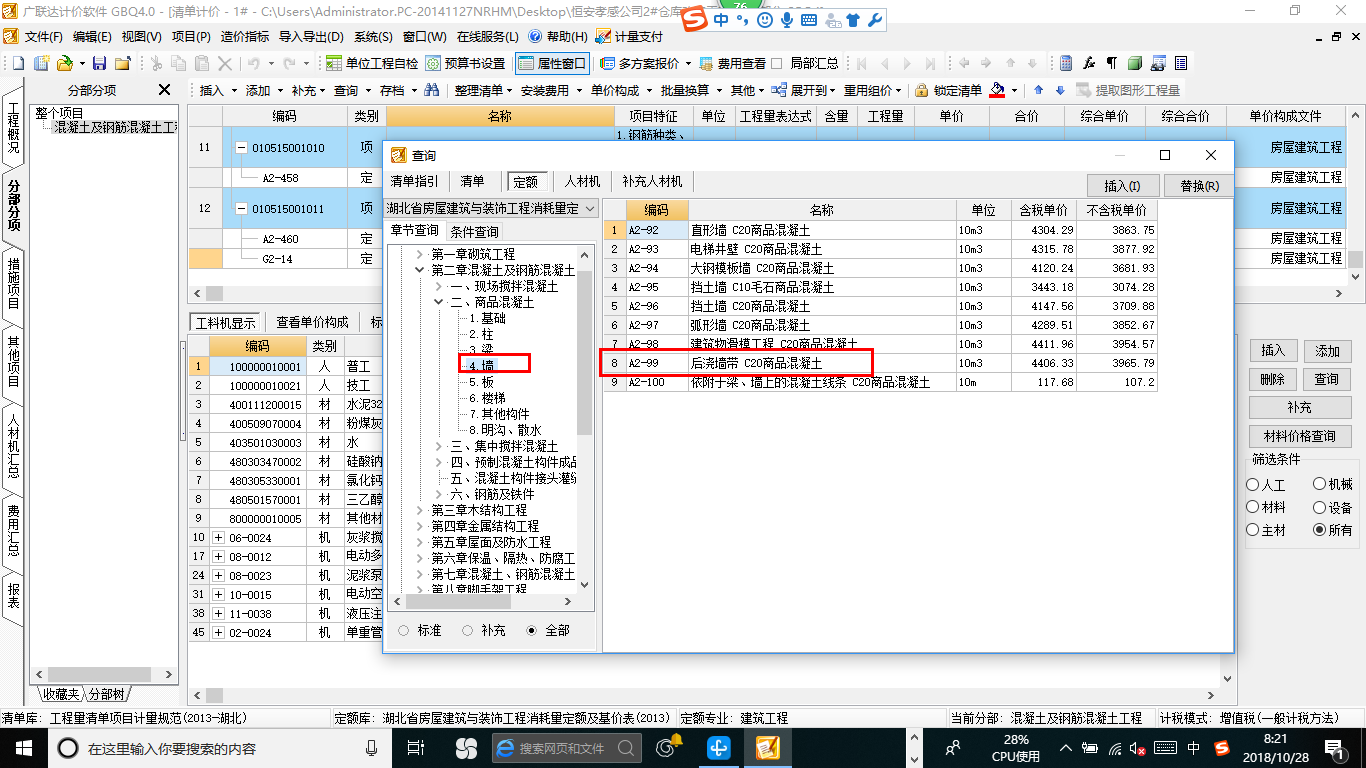Select the 标准 radio button
The width and height of the screenshot is (1366, 768).
(404, 630)
